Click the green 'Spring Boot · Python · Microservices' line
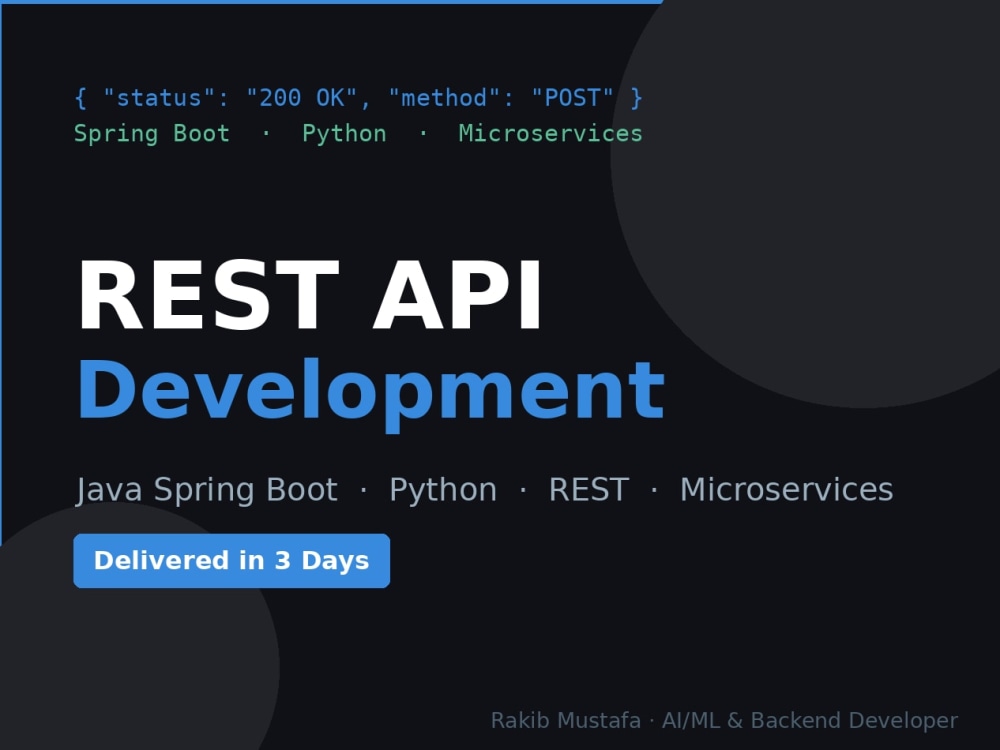 tap(358, 134)
